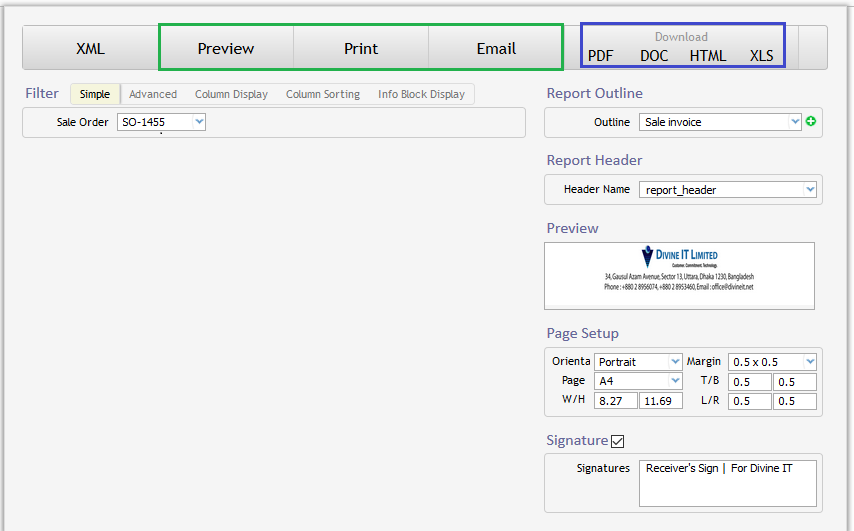This screenshot has width=854, height=531.
Task: Click the page width field showing 8.27
Action: (615, 401)
